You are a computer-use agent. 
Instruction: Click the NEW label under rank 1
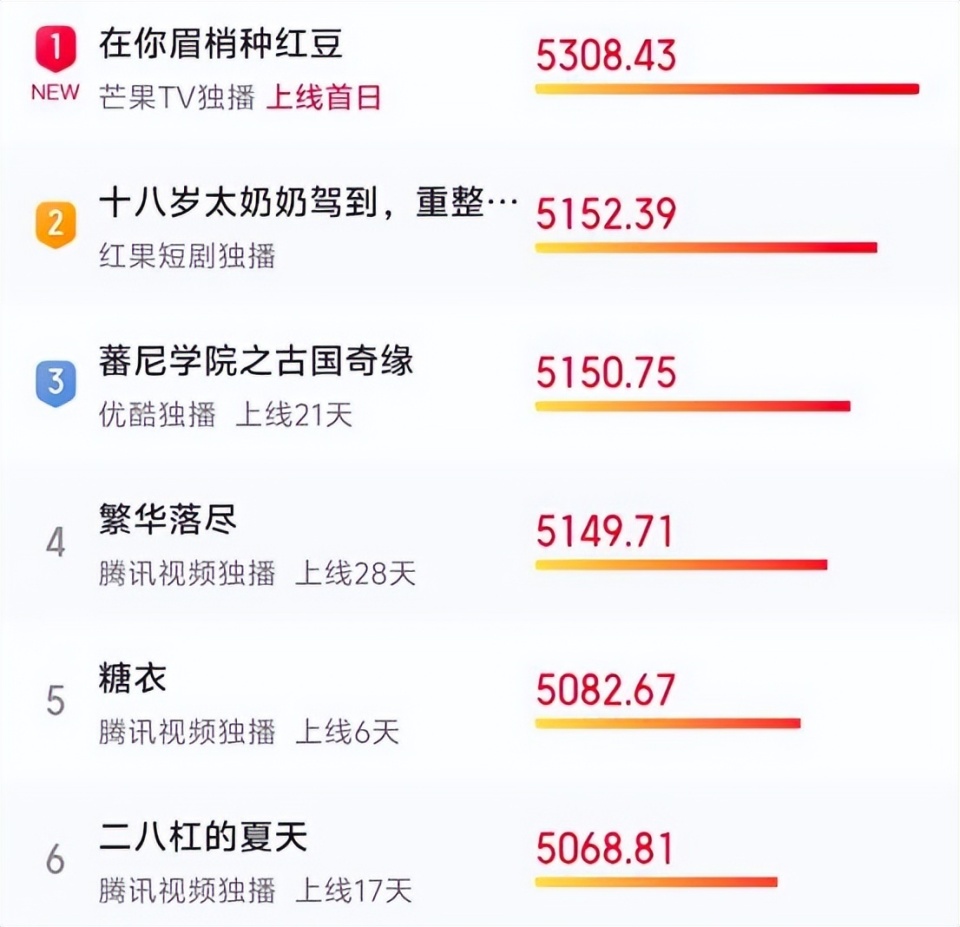pyautogui.click(x=53, y=92)
